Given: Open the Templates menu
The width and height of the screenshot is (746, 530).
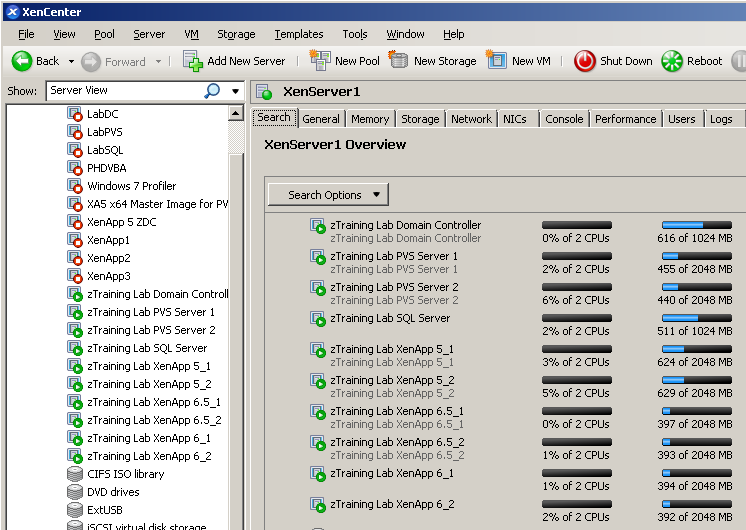Looking at the screenshot, I should coord(298,34).
